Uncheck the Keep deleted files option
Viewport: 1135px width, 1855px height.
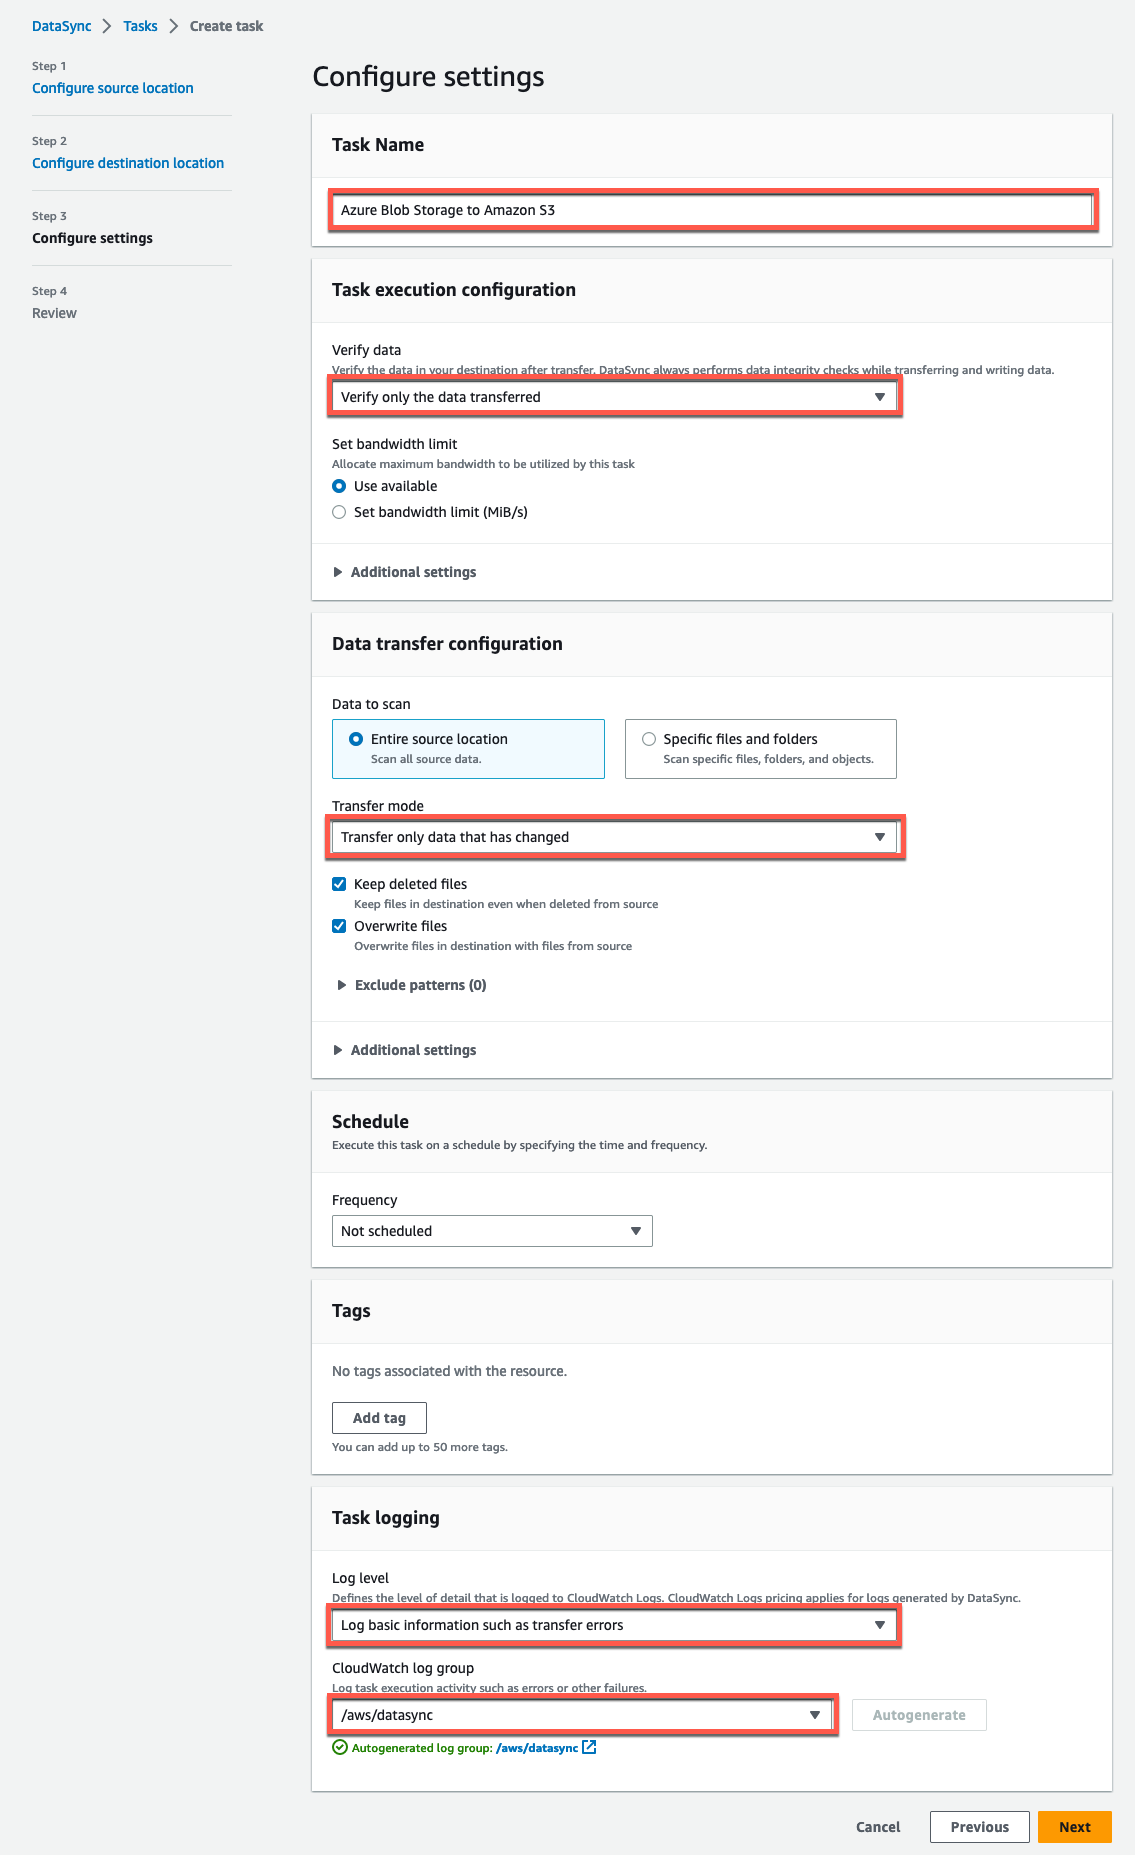(340, 883)
